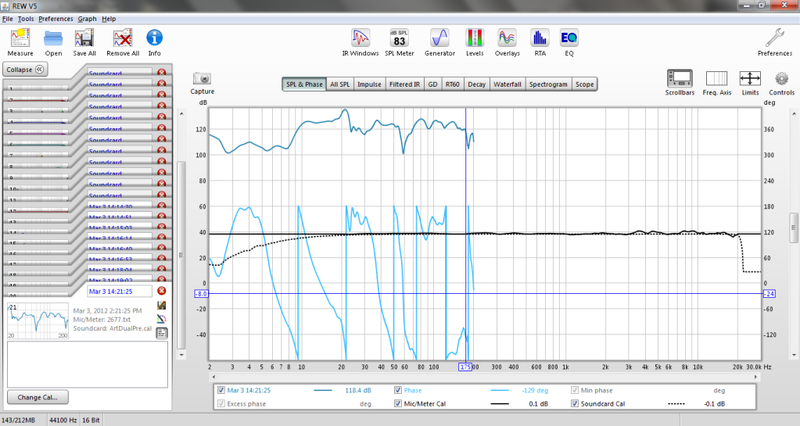Open the Levels meters
Screen dimensions: 800x426
click(474, 42)
